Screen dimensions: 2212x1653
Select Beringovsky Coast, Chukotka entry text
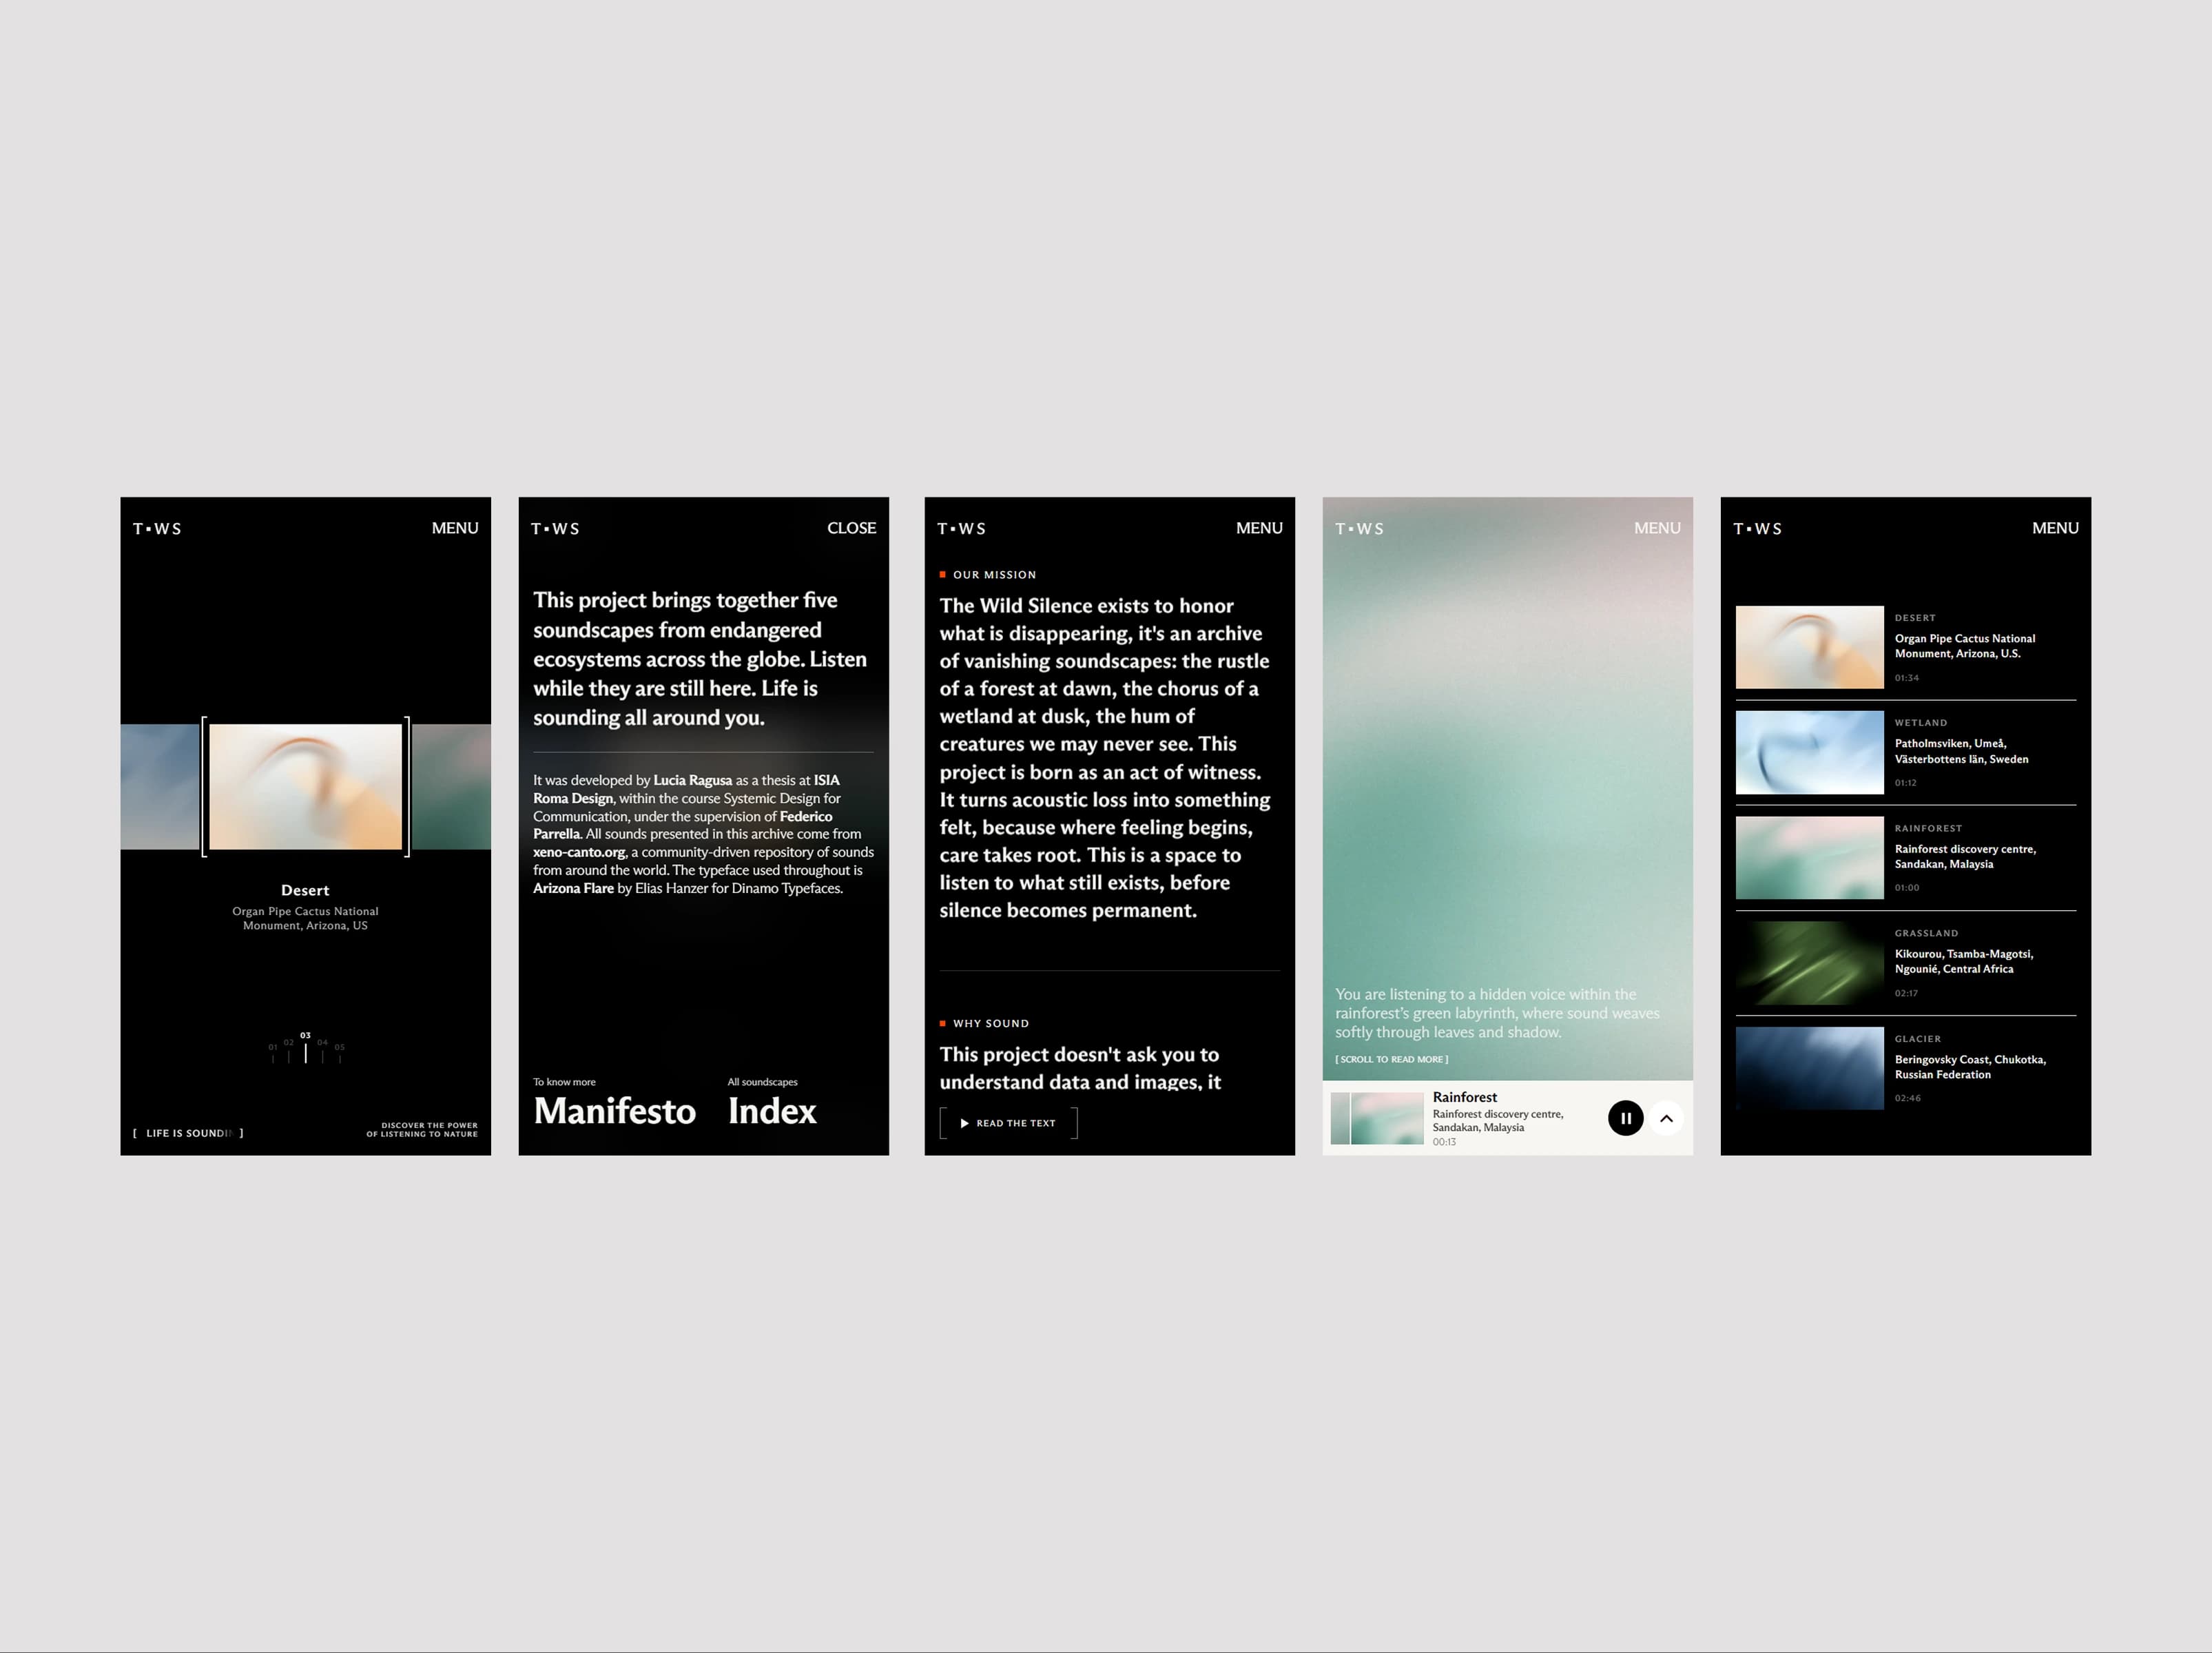pos(1970,1067)
